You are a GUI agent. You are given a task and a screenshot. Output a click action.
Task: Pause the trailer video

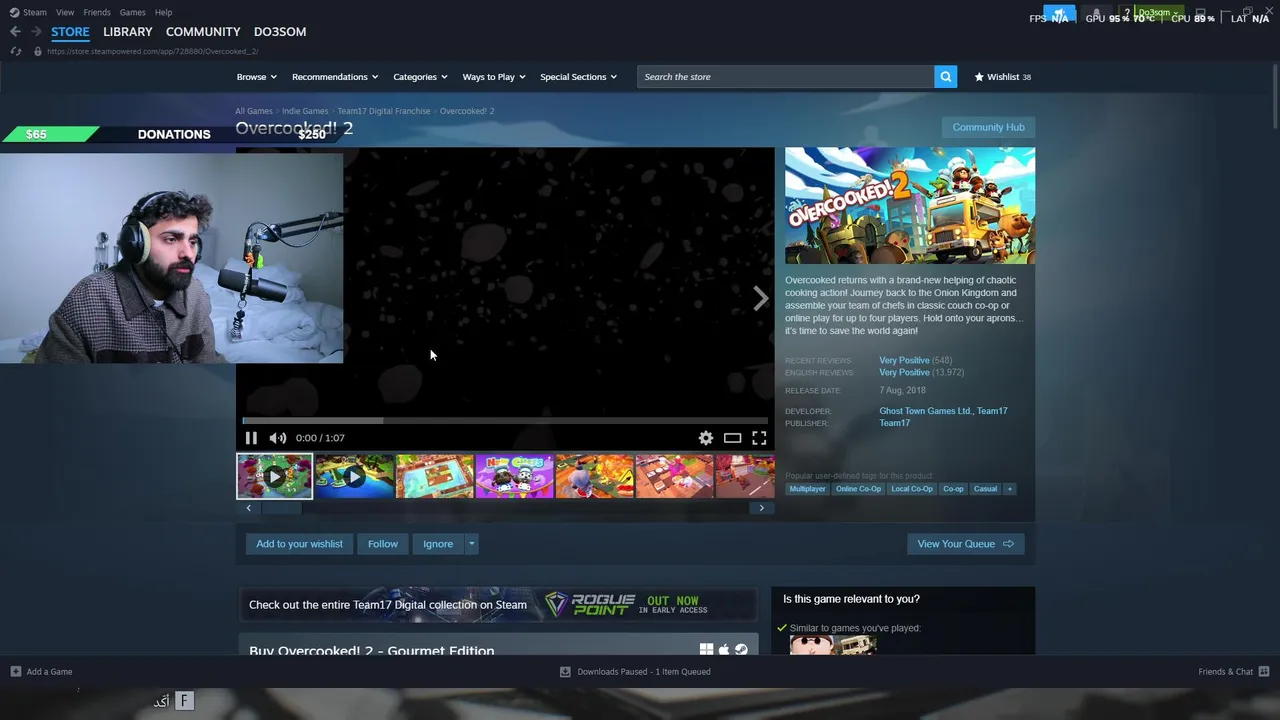click(251, 438)
